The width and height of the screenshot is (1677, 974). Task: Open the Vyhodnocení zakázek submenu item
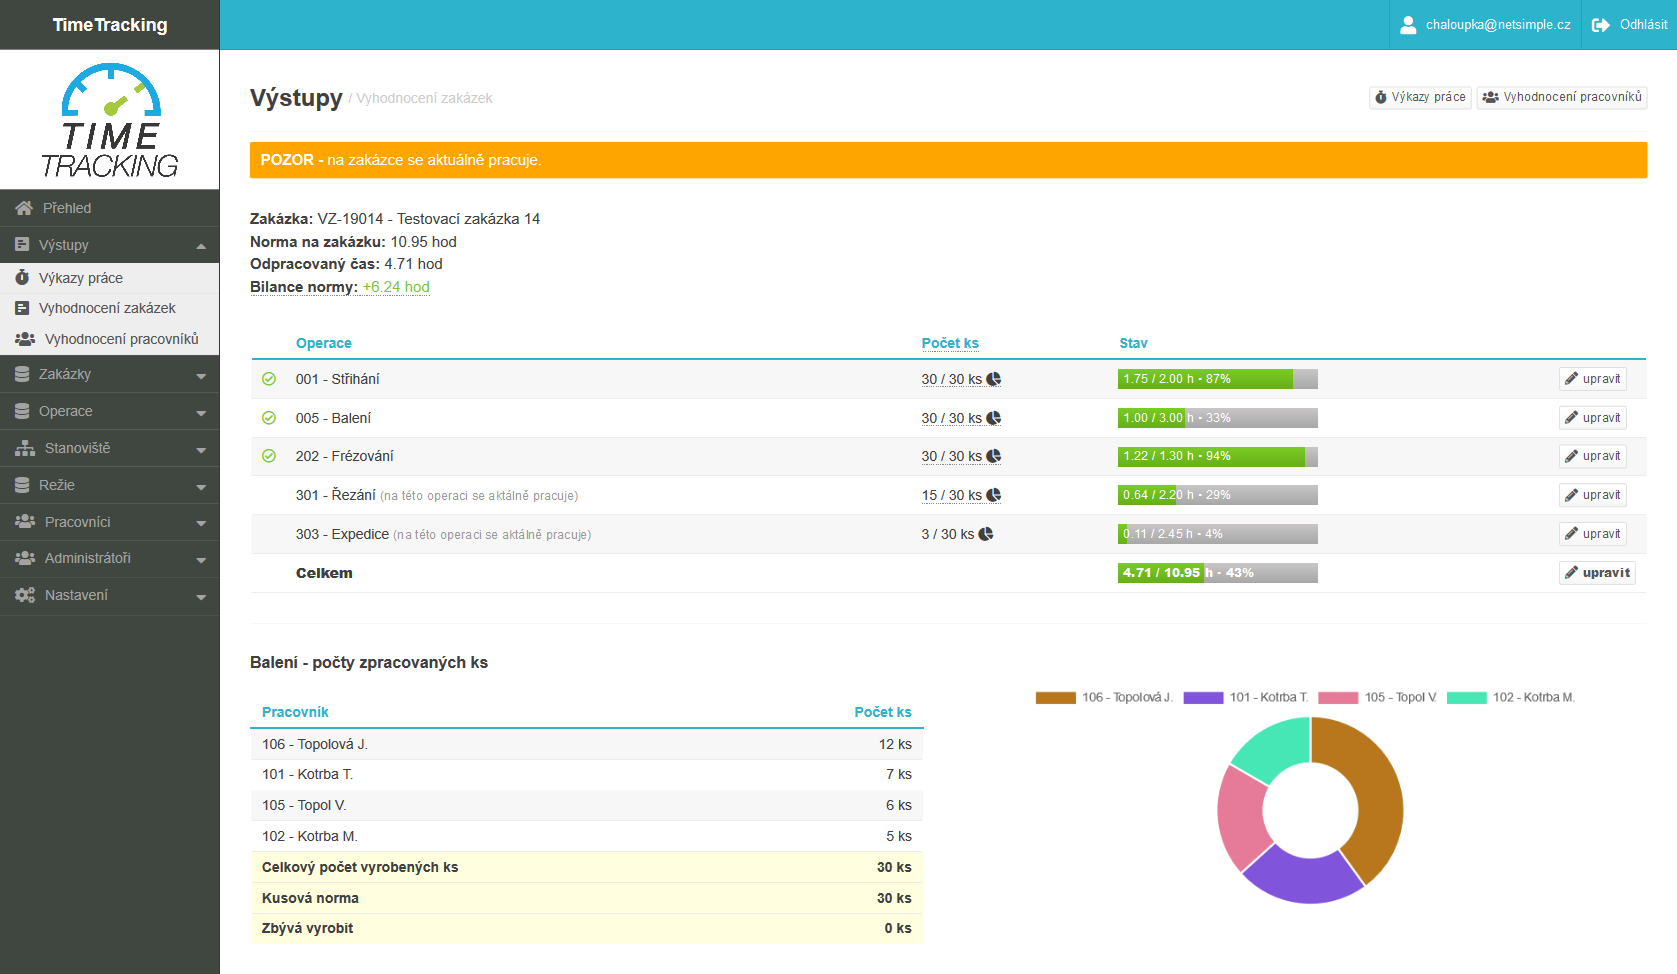point(110,308)
